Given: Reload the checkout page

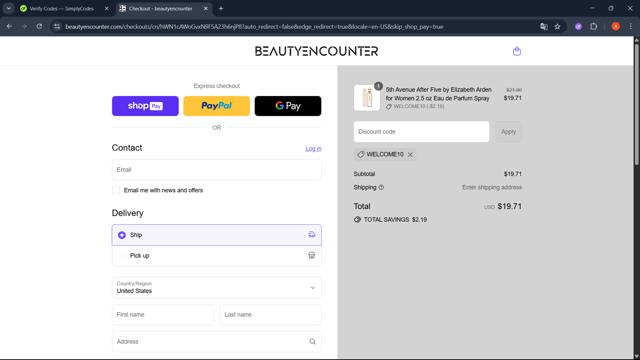Looking at the screenshot, I should pos(39,27).
